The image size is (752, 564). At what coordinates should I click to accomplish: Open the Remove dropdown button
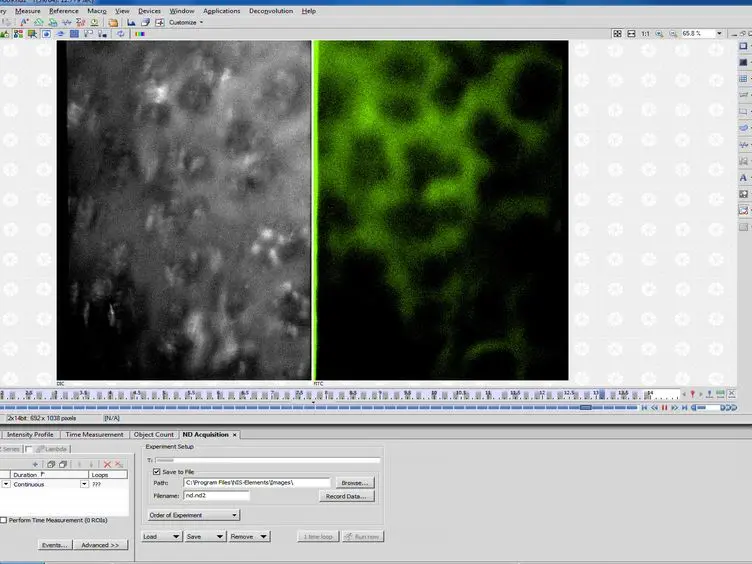pyautogui.click(x=249, y=537)
